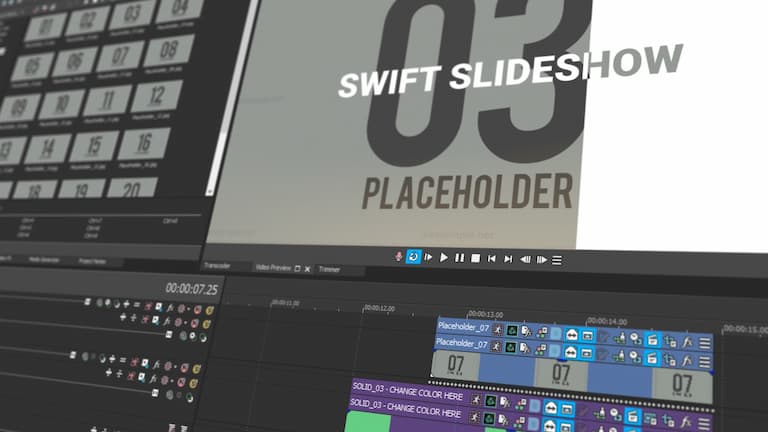
Task: Select placeholder thumbnail 15 in media panel
Action: (x=94, y=146)
